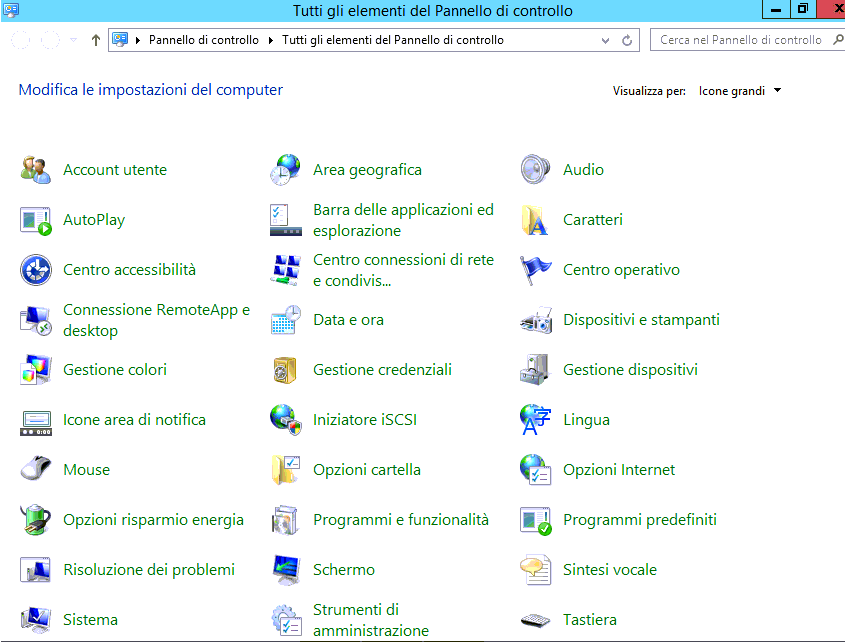
Task: Click the back navigation button
Action: 20,40
